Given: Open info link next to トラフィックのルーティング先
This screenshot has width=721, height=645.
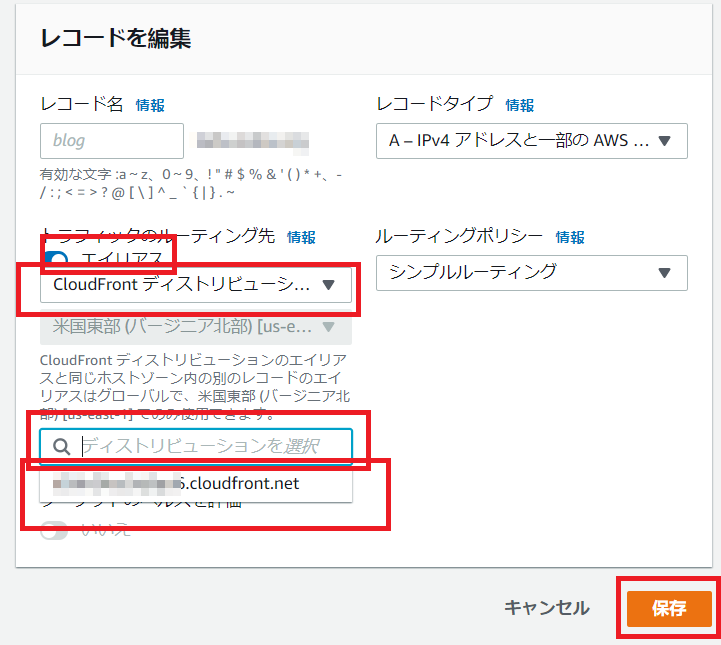Looking at the screenshot, I should pyautogui.click(x=301, y=237).
